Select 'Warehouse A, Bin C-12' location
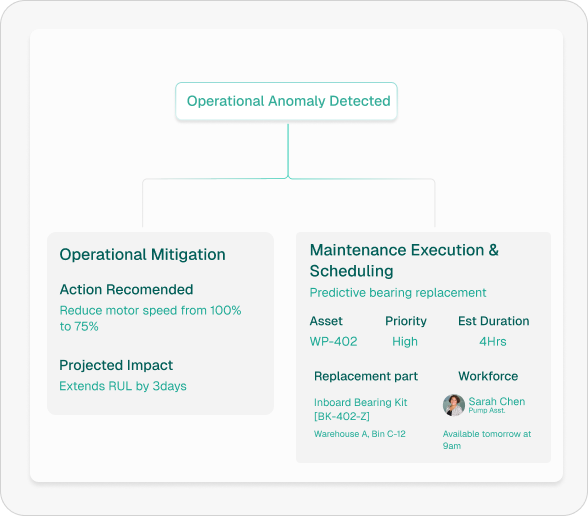The height and width of the screenshot is (516, 588). (360, 434)
